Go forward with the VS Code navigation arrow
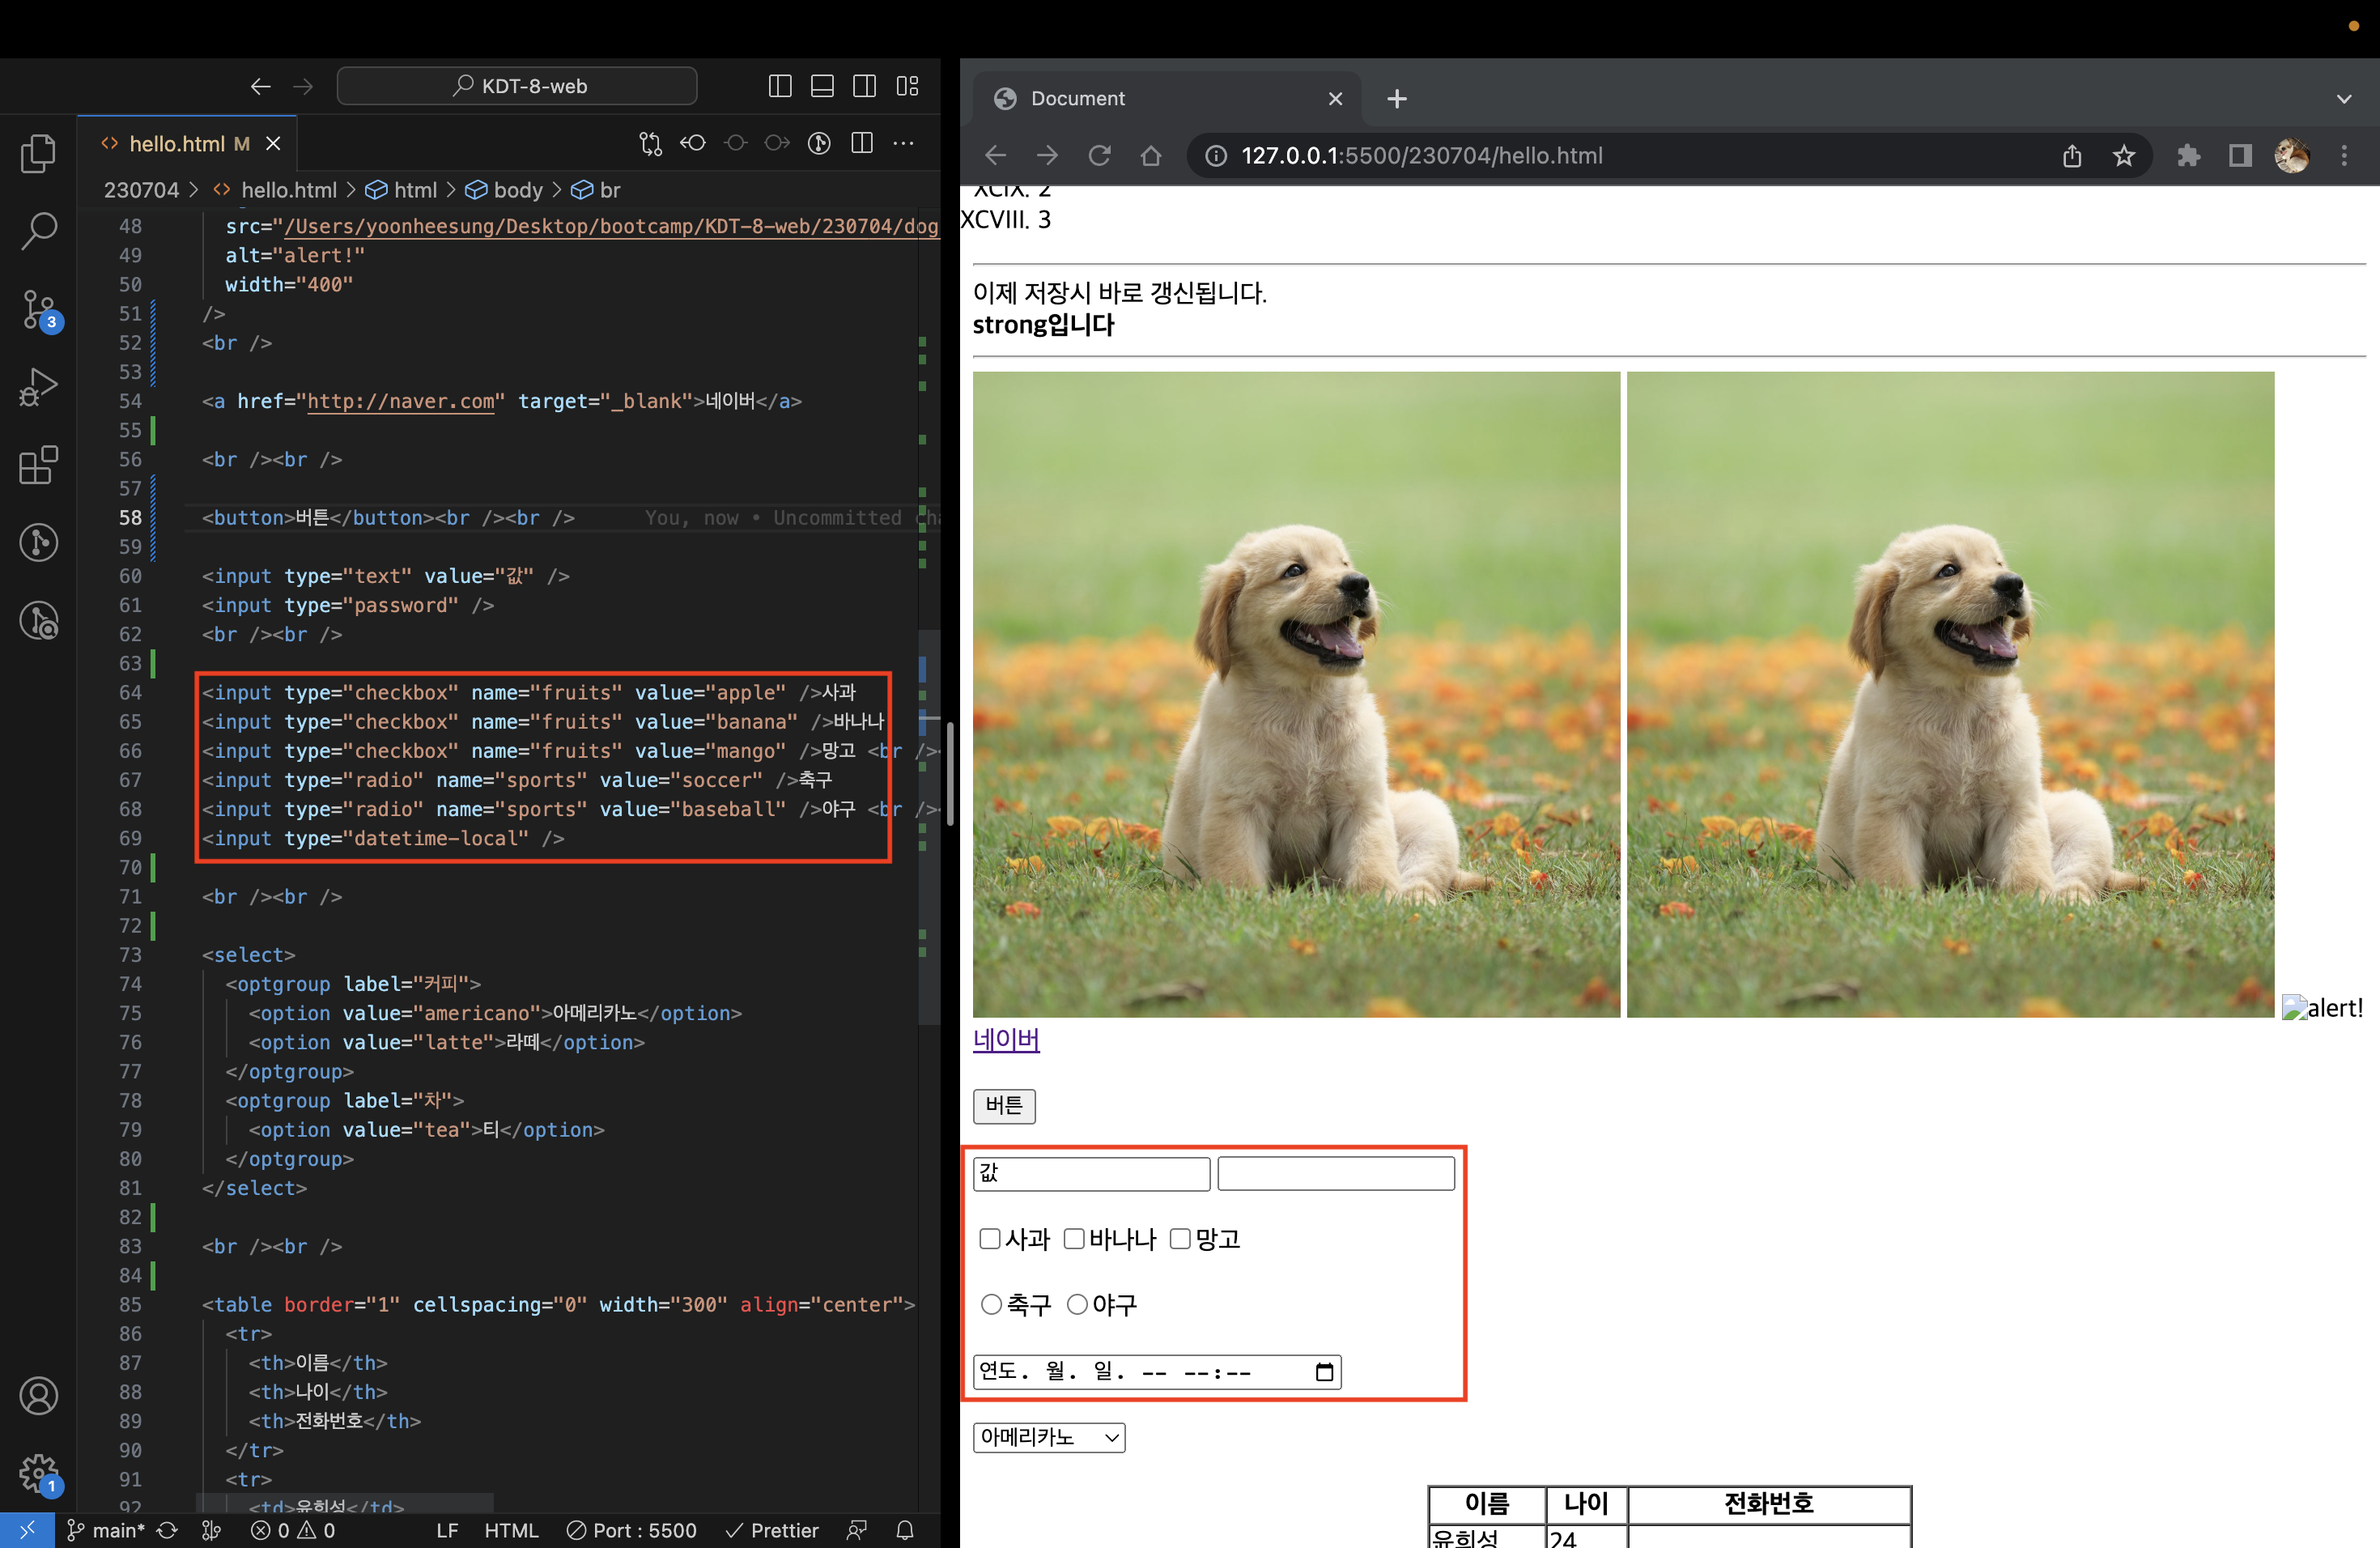 click(303, 87)
